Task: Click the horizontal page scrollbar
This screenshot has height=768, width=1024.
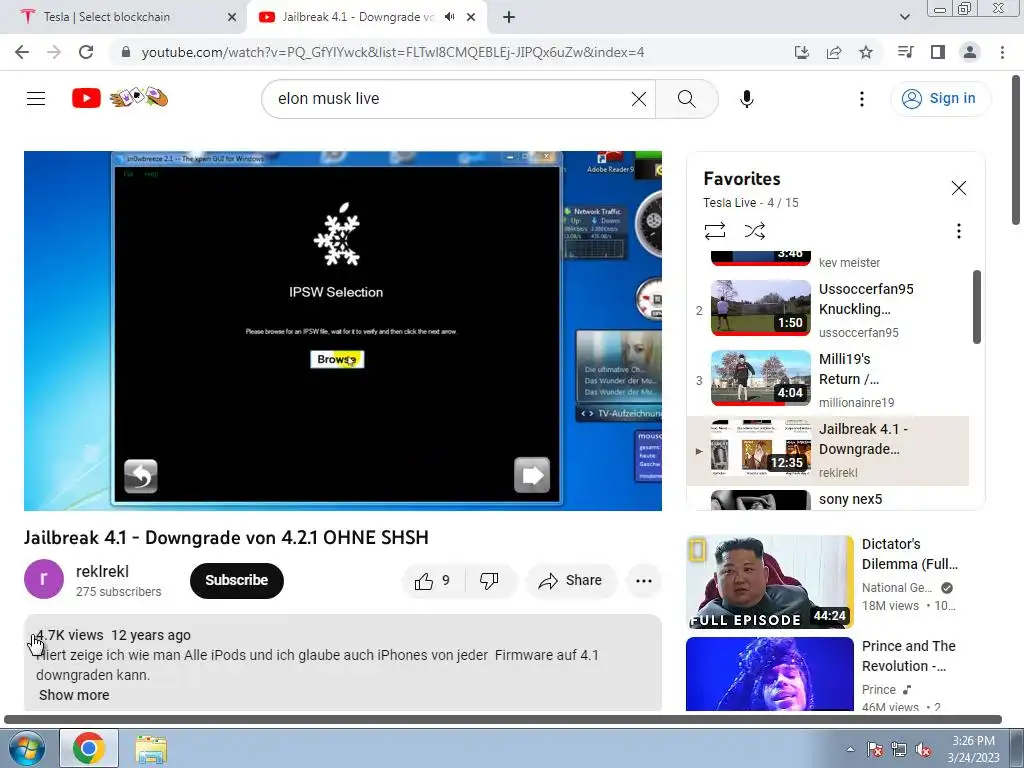Action: [503, 720]
